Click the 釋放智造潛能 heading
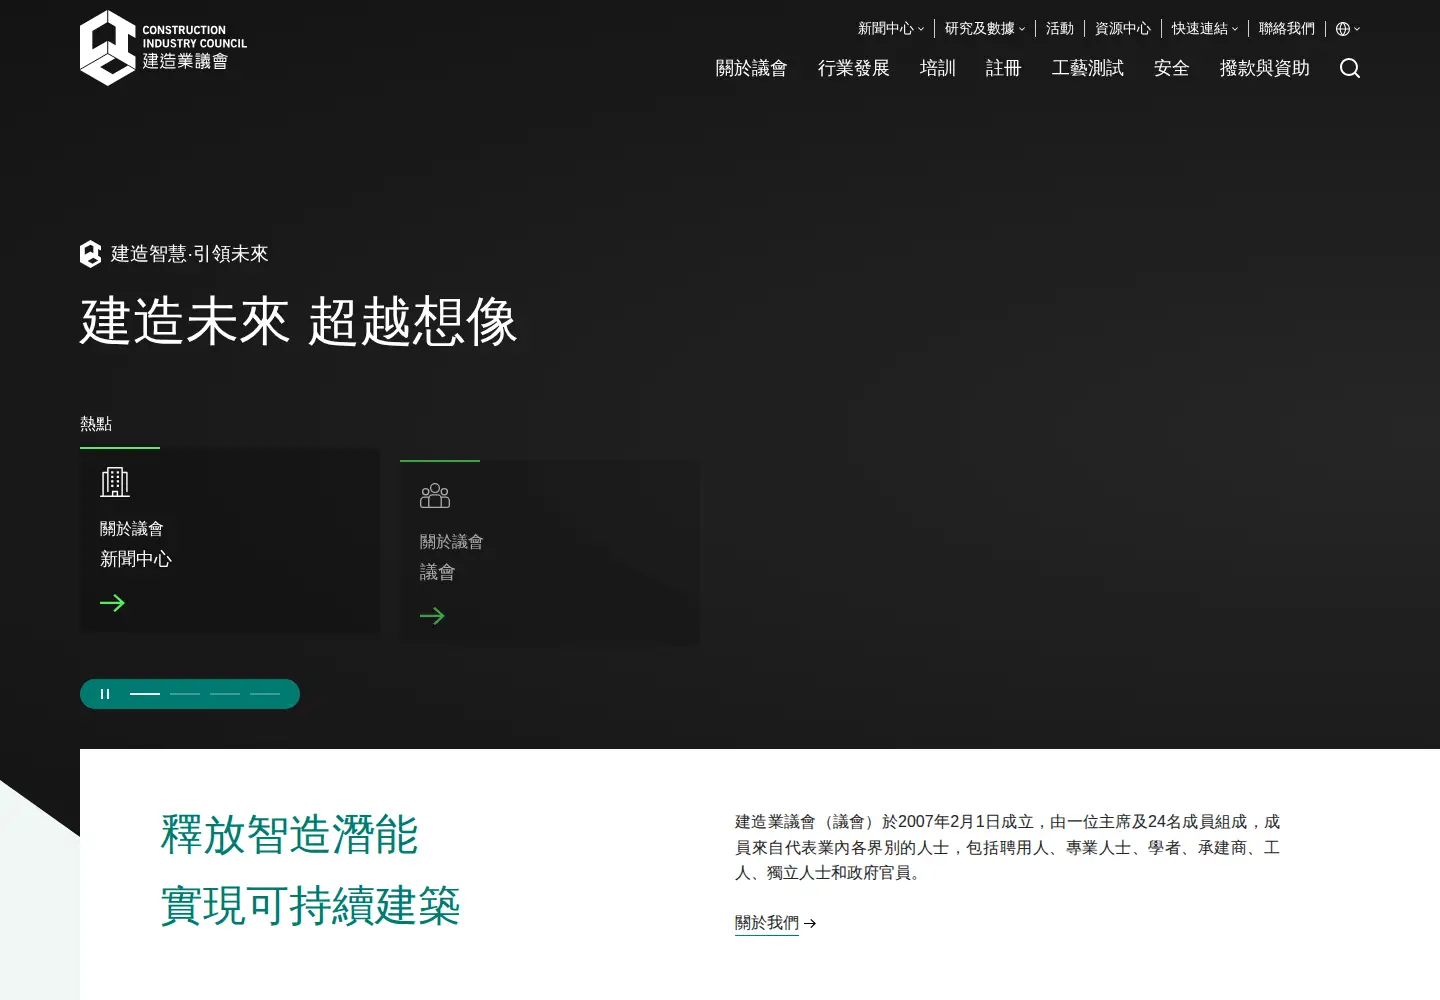 point(289,835)
